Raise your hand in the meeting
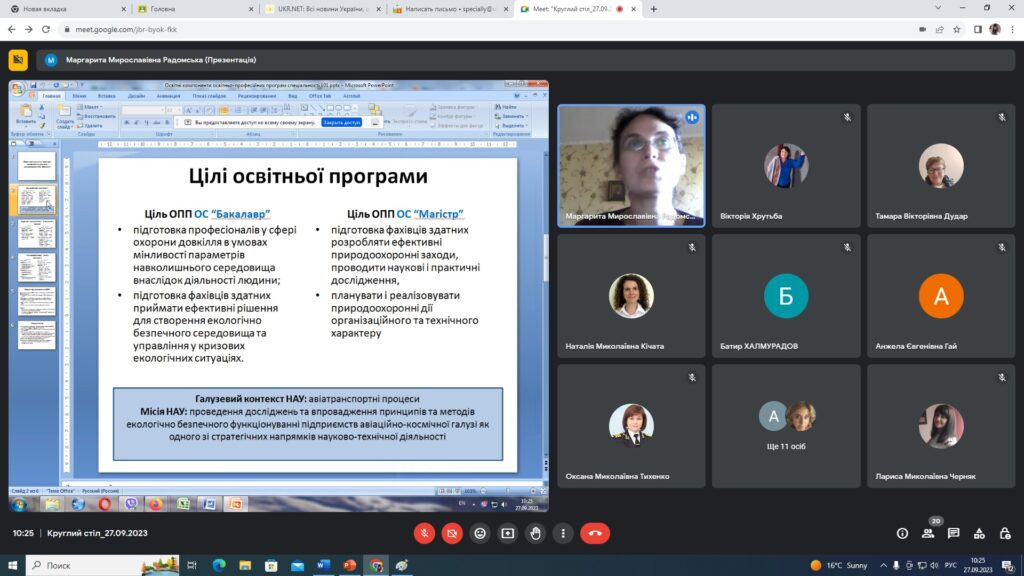 click(536, 533)
